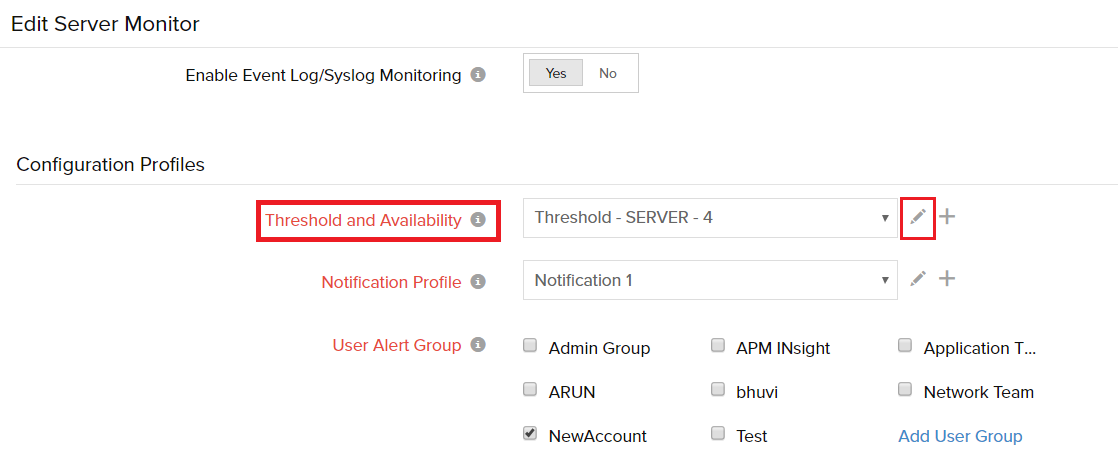Open the Threshold - SERVER - 4 dropdown
Viewport: 1118px width, 471px height.
pyautogui.click(x=710, y=217)
